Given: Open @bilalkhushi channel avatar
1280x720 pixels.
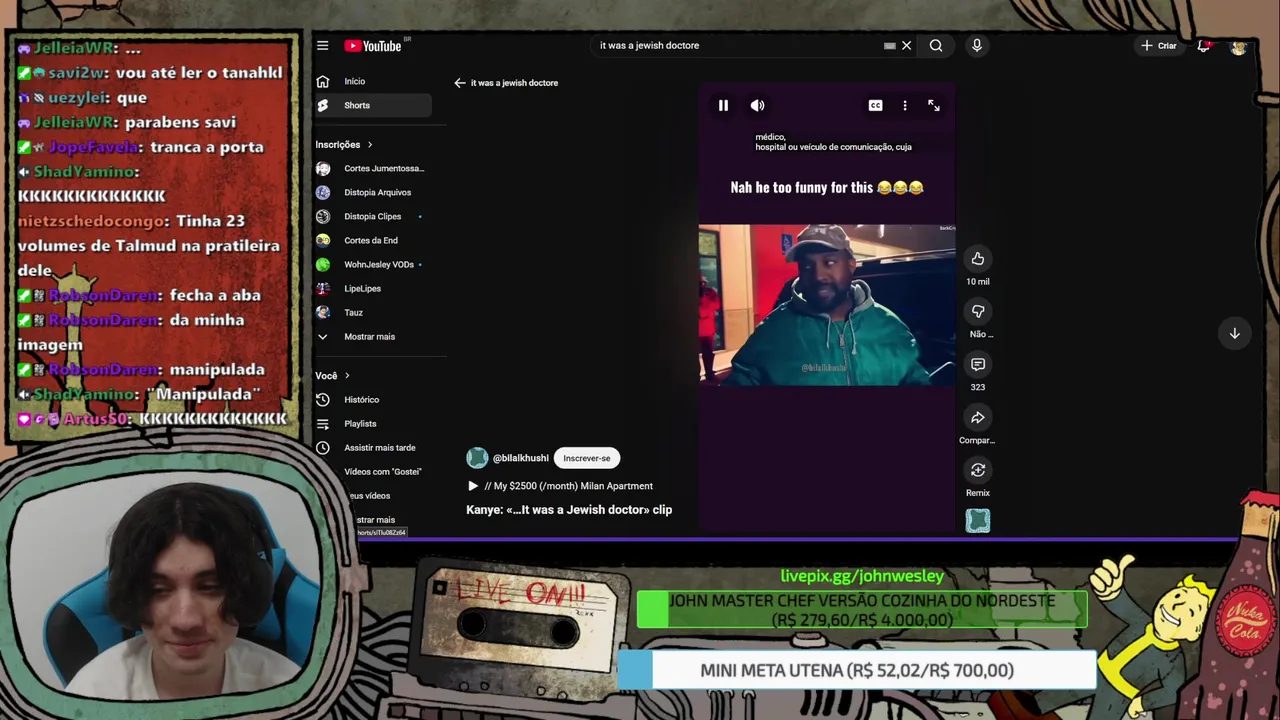Looking at the screenshot, I should tap(477, 458).
